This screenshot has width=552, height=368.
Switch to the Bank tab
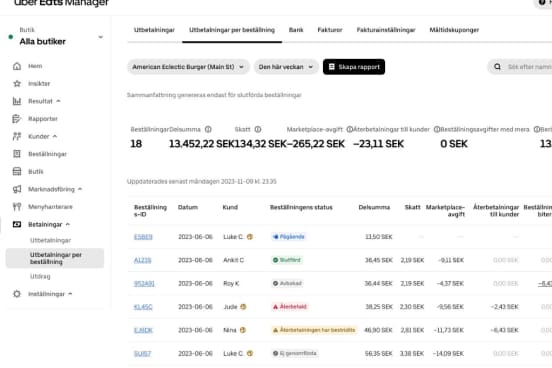[296, 30]
